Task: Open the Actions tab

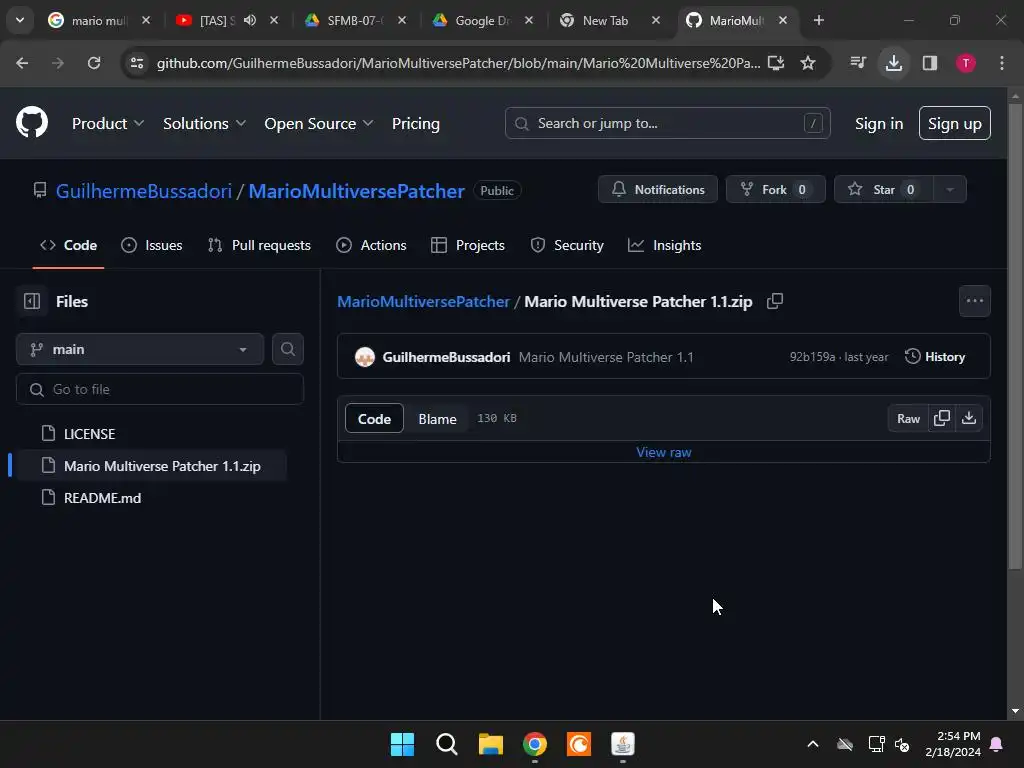Action: (x=371, y=246)
